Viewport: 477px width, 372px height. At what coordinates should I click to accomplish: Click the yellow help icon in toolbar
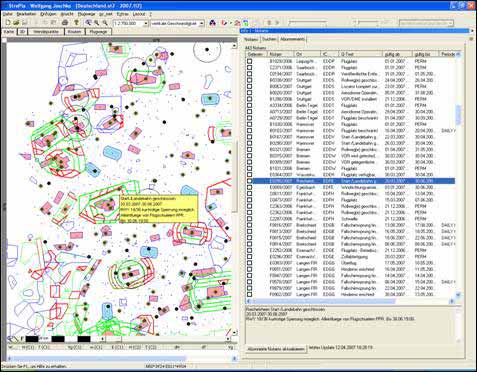[76, 23]
